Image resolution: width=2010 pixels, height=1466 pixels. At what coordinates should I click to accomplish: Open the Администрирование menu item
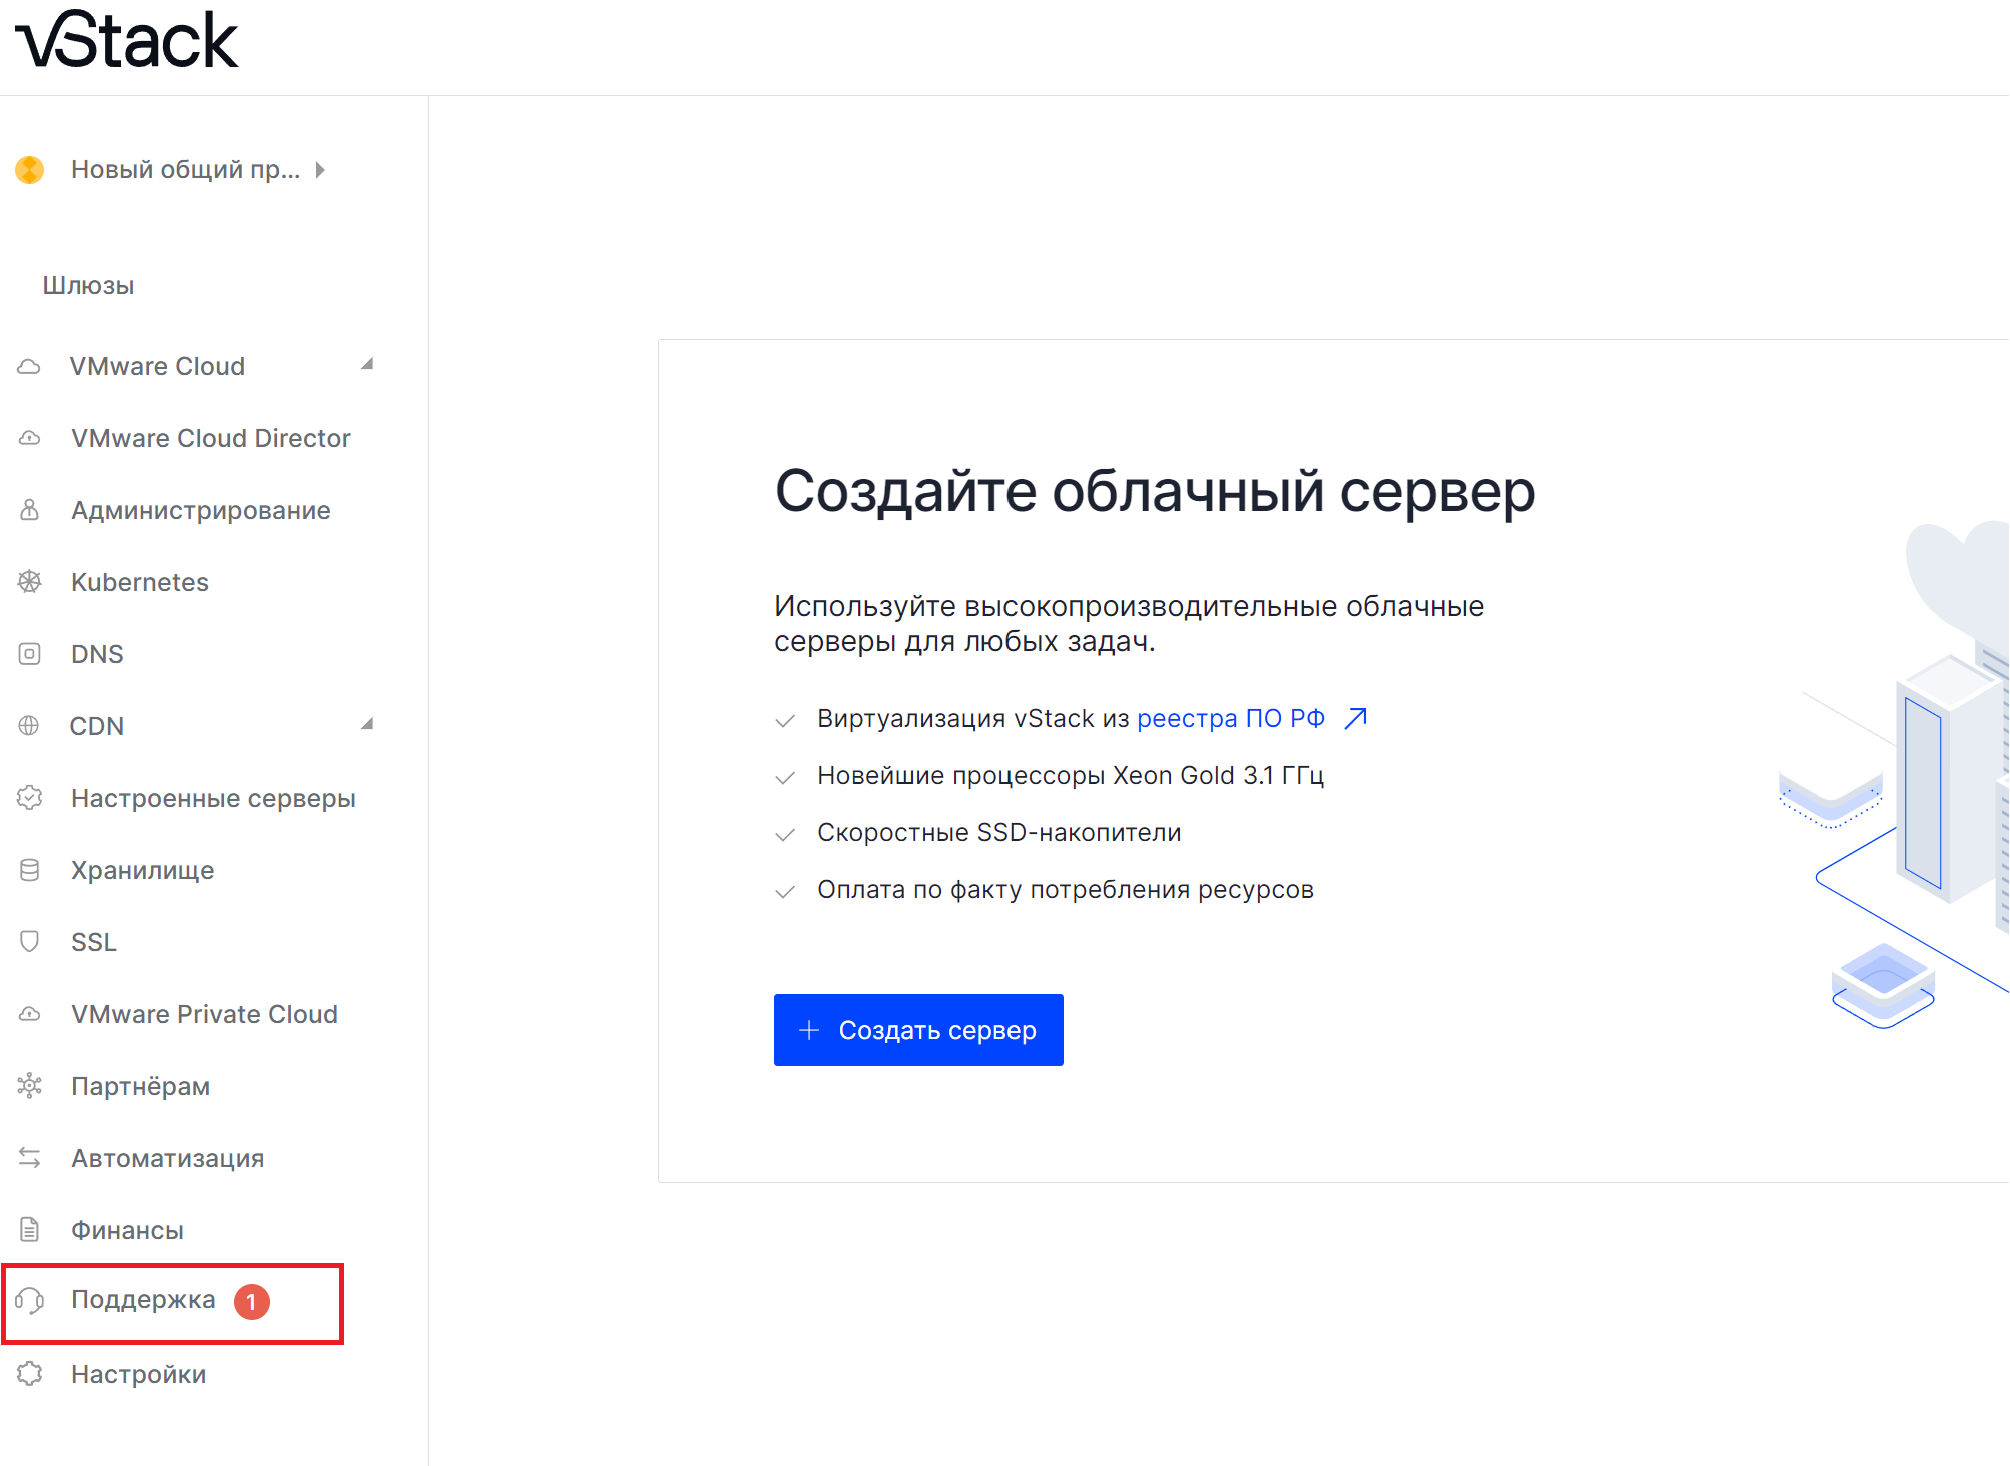click(x=200, y=510)
